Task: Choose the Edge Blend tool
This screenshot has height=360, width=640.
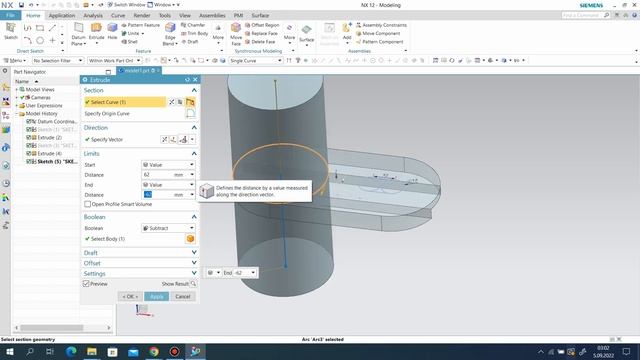Action: pos(170,34)
